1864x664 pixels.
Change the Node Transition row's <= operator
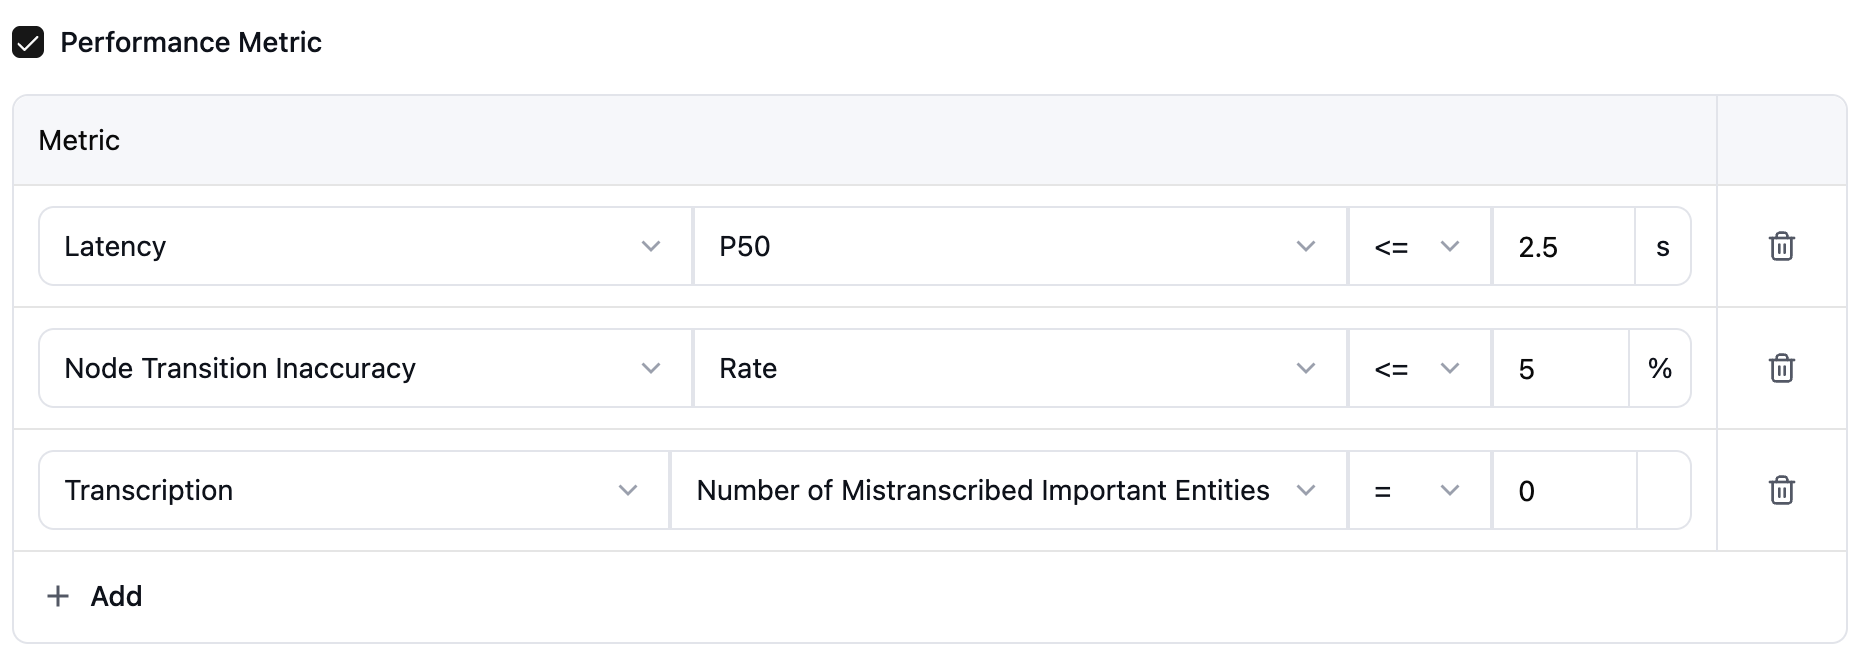pyautogui.click(x=1418, y=368)
